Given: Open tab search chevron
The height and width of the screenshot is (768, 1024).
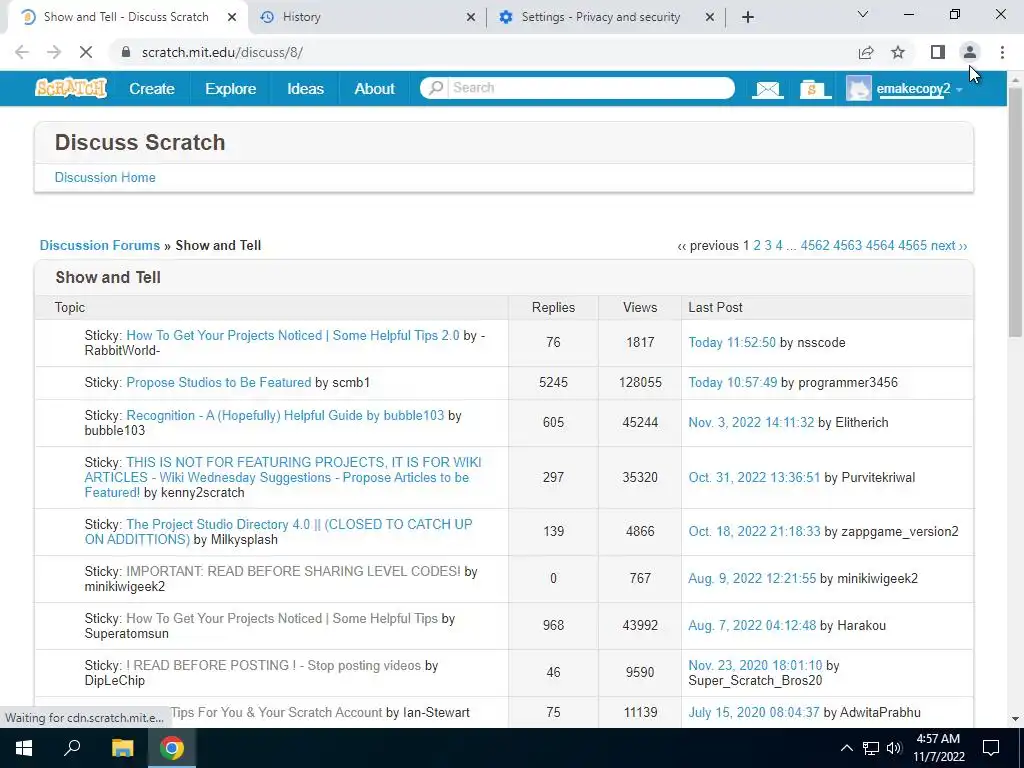Looking at the screenshot, I should pos(863,14).
